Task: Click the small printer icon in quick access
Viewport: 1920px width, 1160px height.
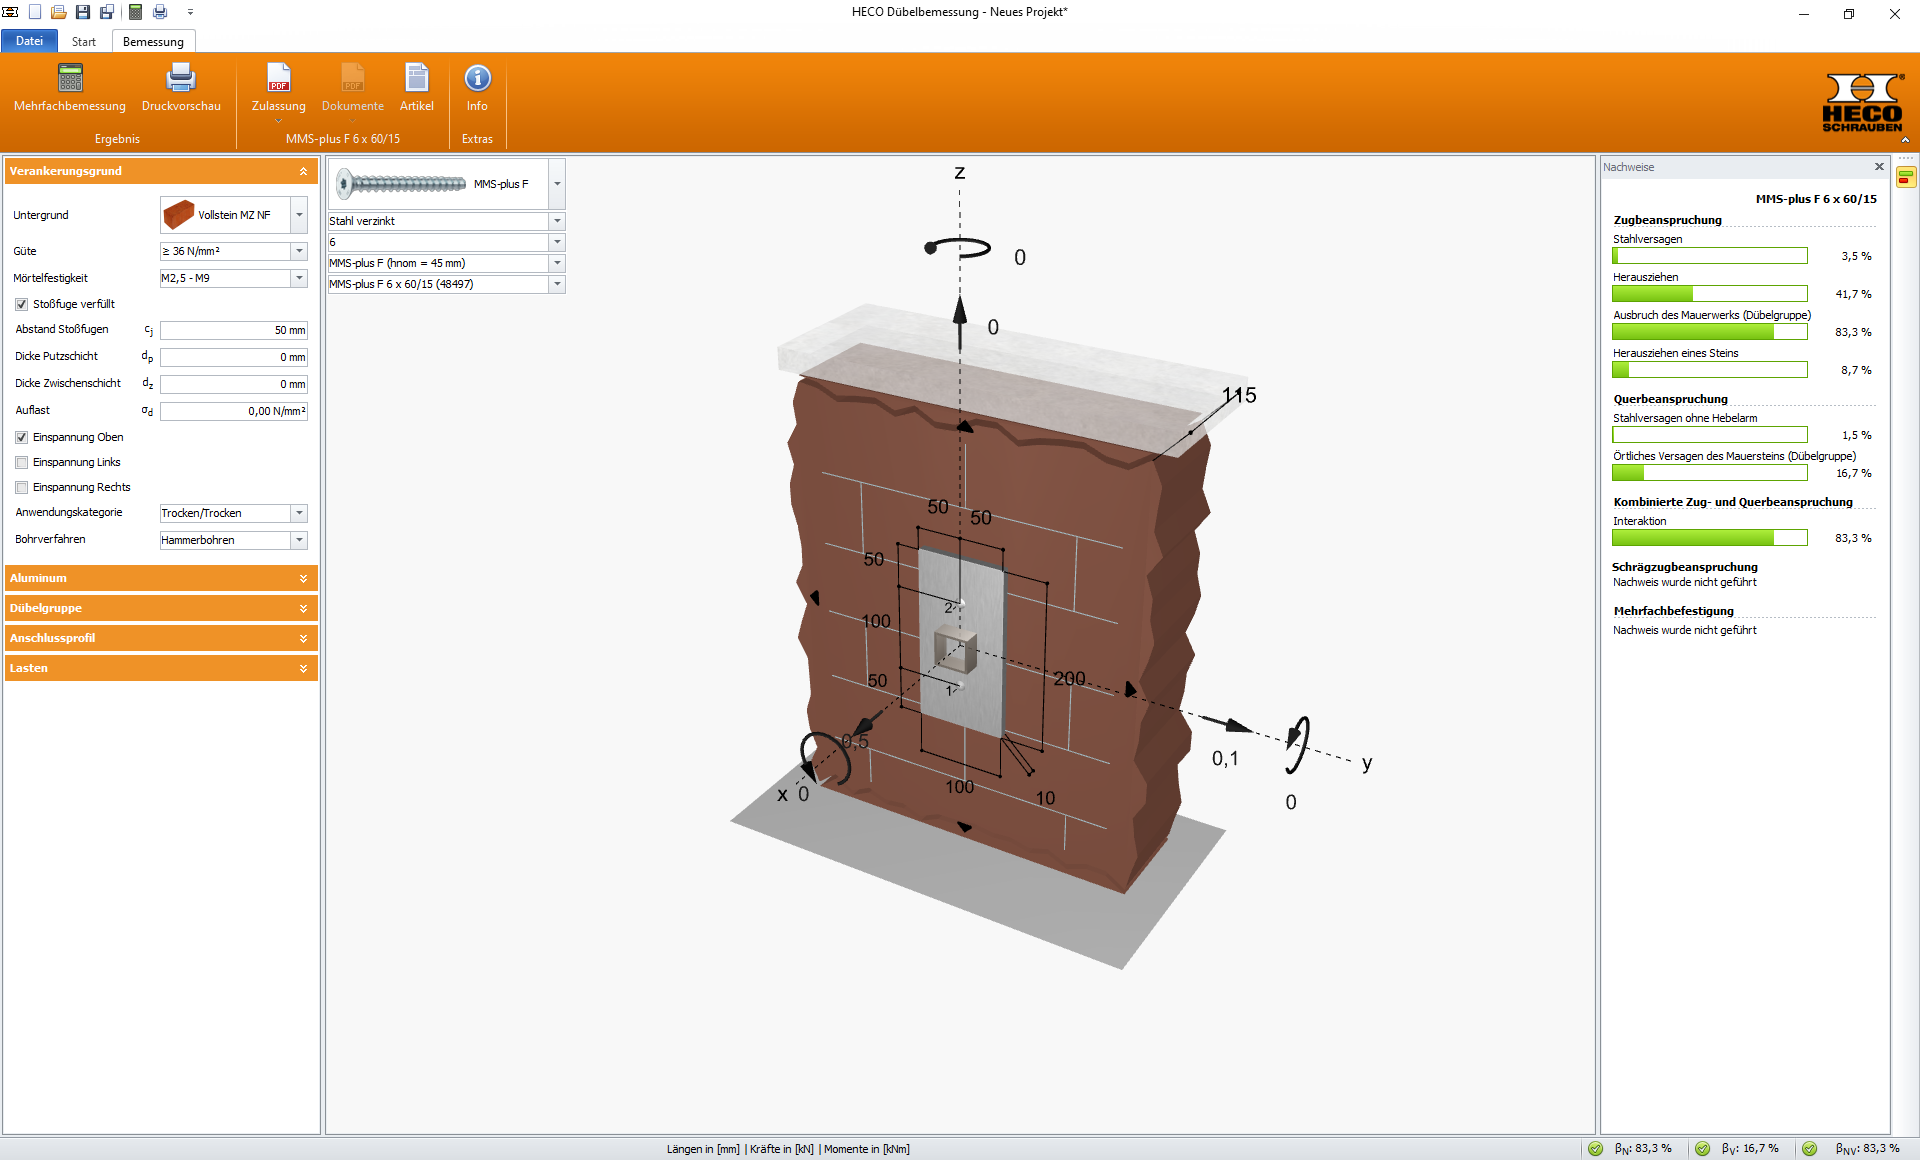Action: click(160, 12)
